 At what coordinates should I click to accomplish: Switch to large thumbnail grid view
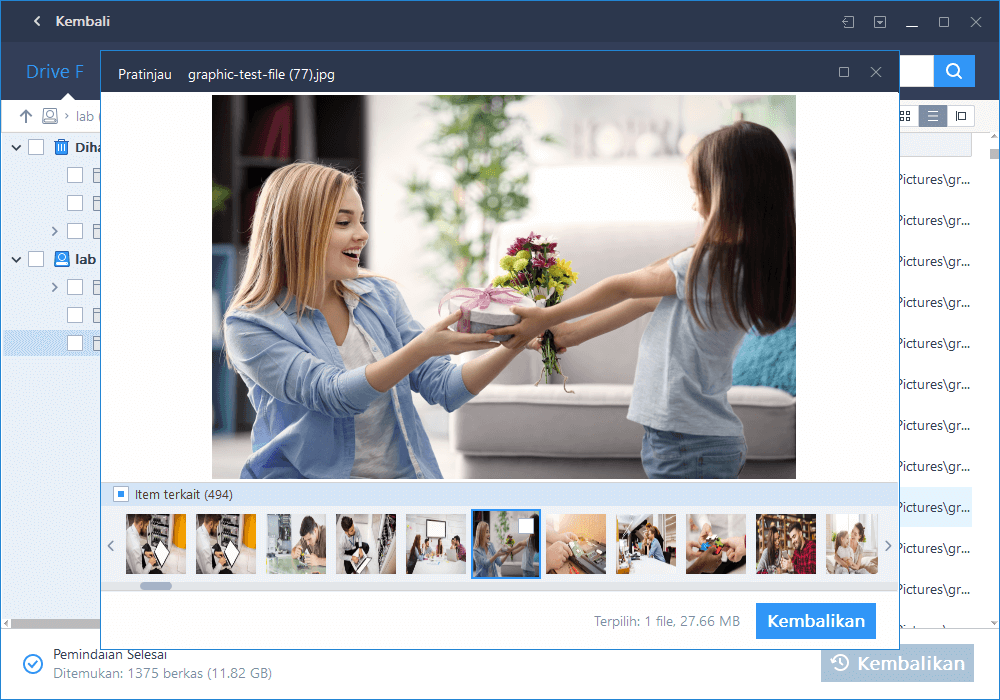[905, 116]
